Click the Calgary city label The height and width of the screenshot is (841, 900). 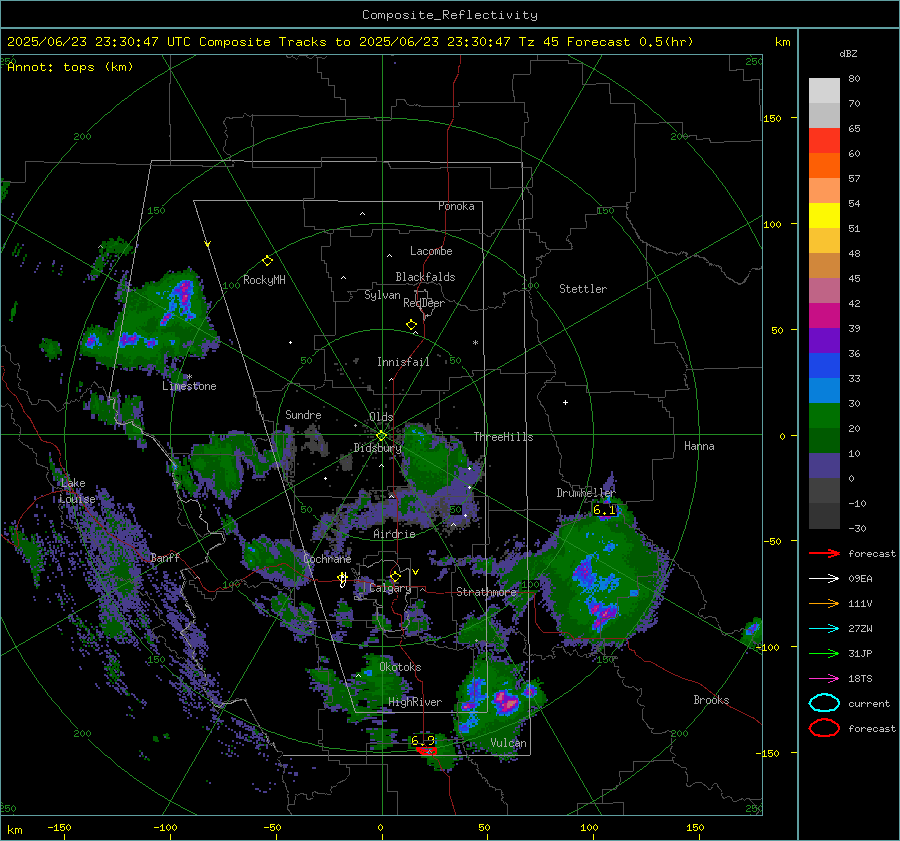click(x=390, y=588)
